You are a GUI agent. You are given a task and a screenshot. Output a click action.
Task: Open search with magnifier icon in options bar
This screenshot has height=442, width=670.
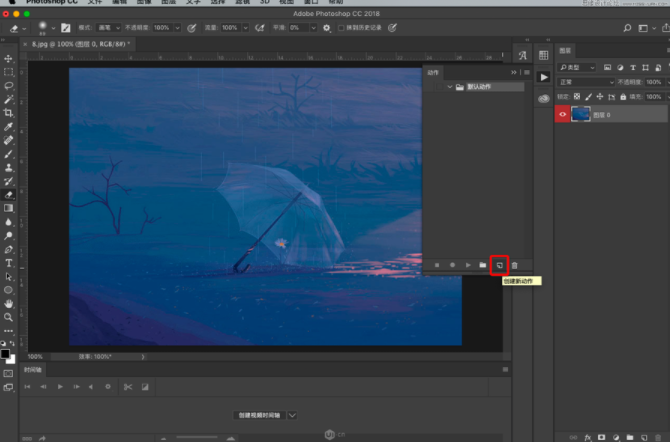[x=627, y=28]
